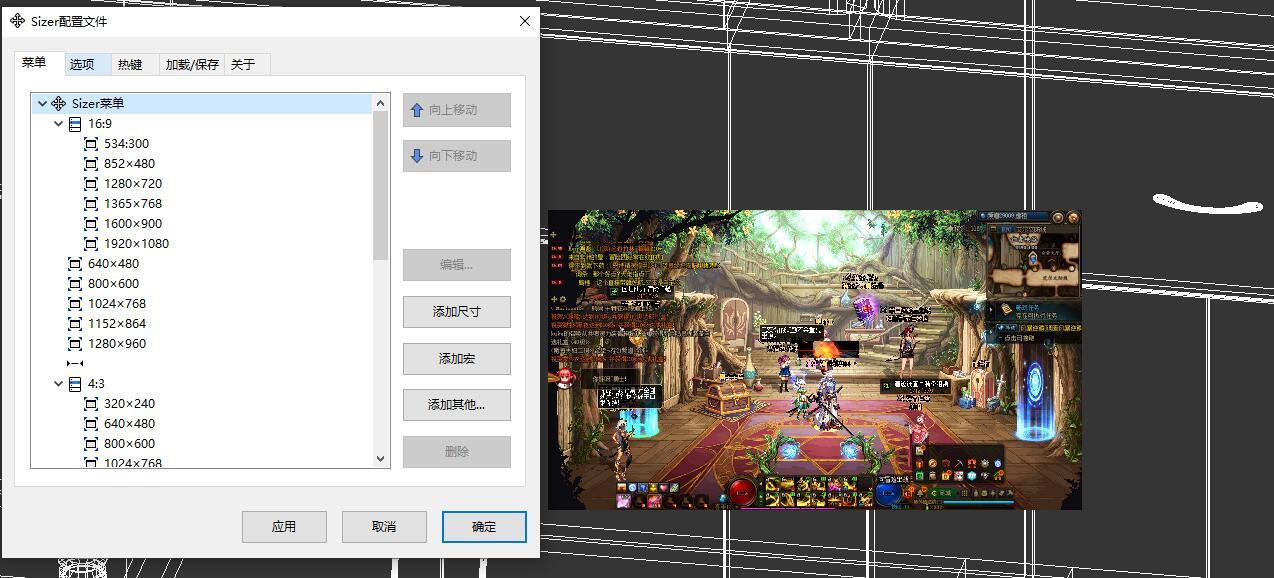This screenshot has width=1274, height=578.
Task: Select the 1600×900 size entry
Action: 133,224
